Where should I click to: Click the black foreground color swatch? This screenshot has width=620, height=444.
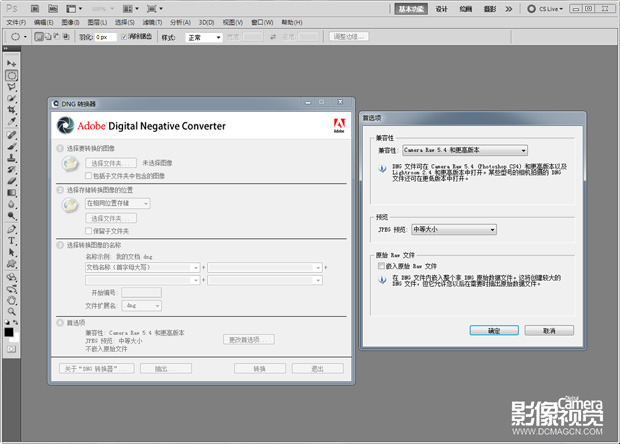click(9, 332)
